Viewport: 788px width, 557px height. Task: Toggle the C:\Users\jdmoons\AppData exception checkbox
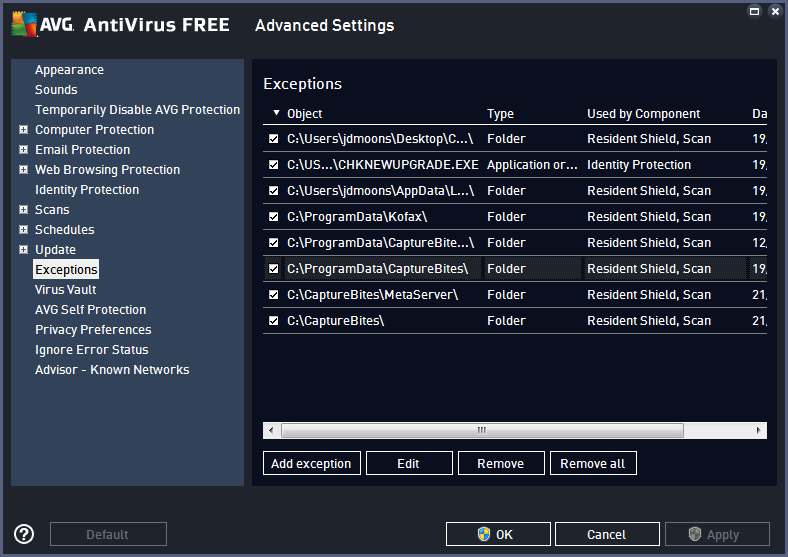(x=273, y=191)
